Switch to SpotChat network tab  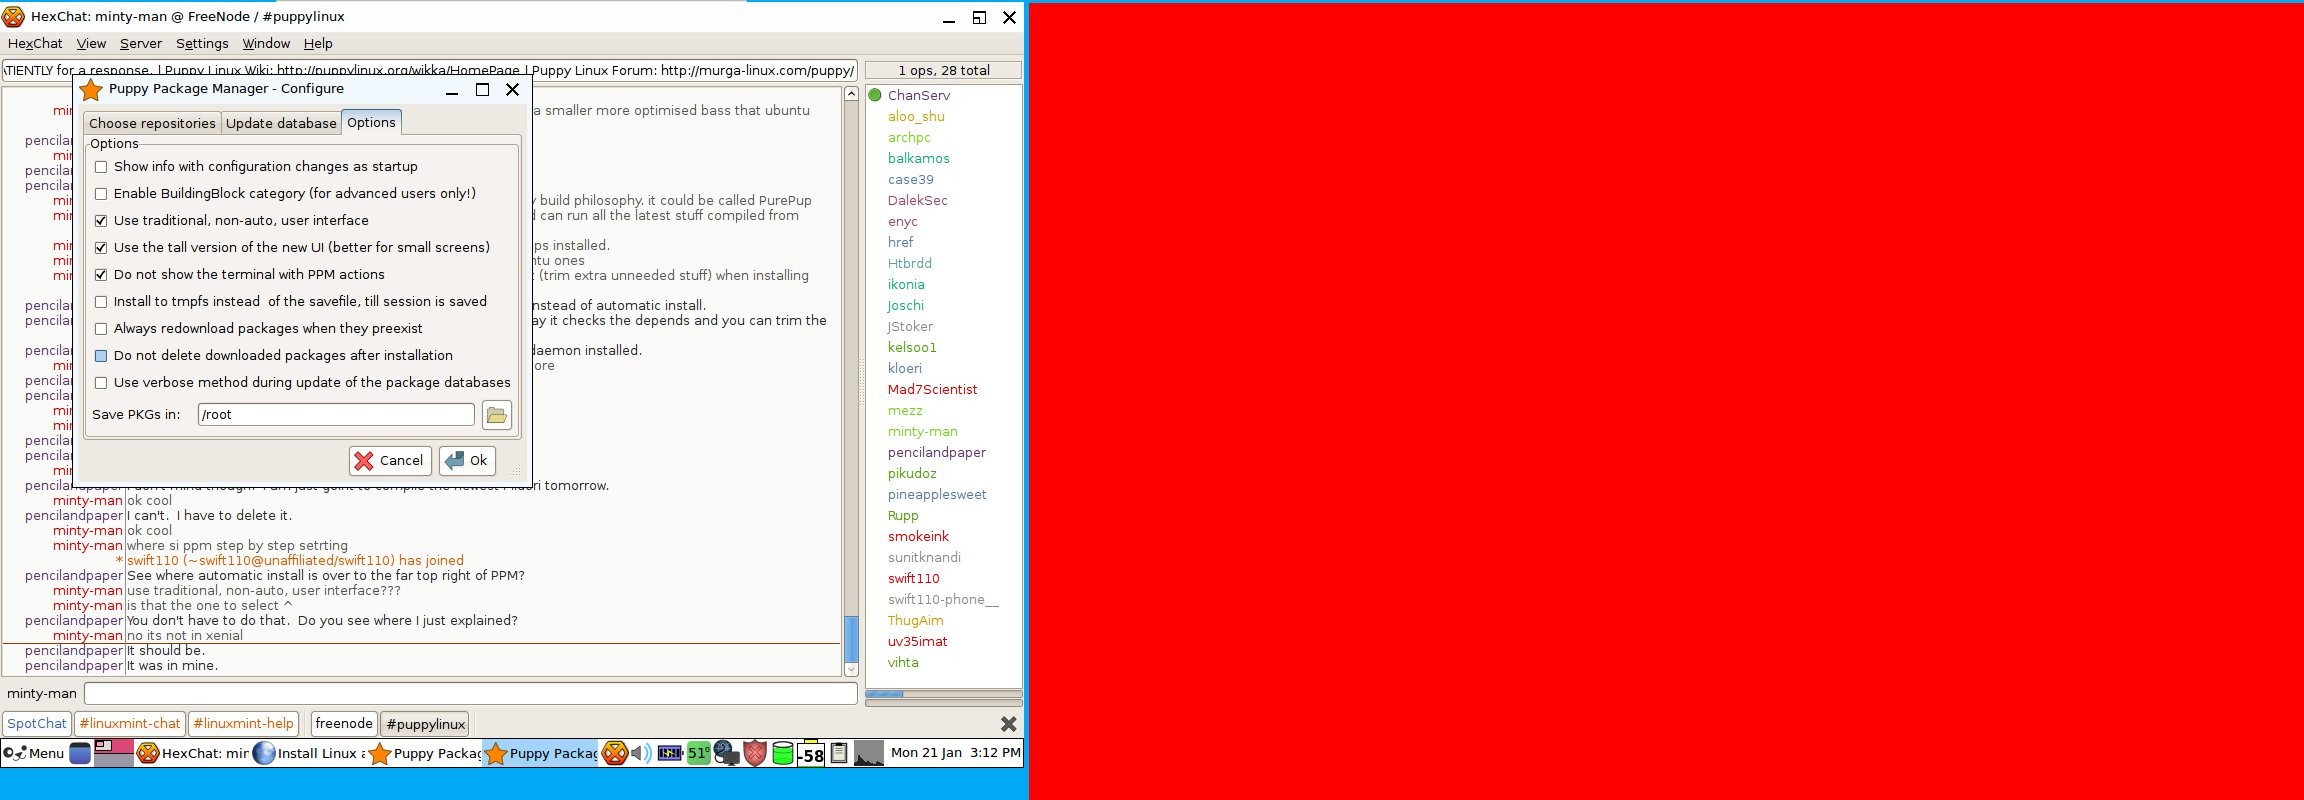pyautogui.click(x=37, y=723)
